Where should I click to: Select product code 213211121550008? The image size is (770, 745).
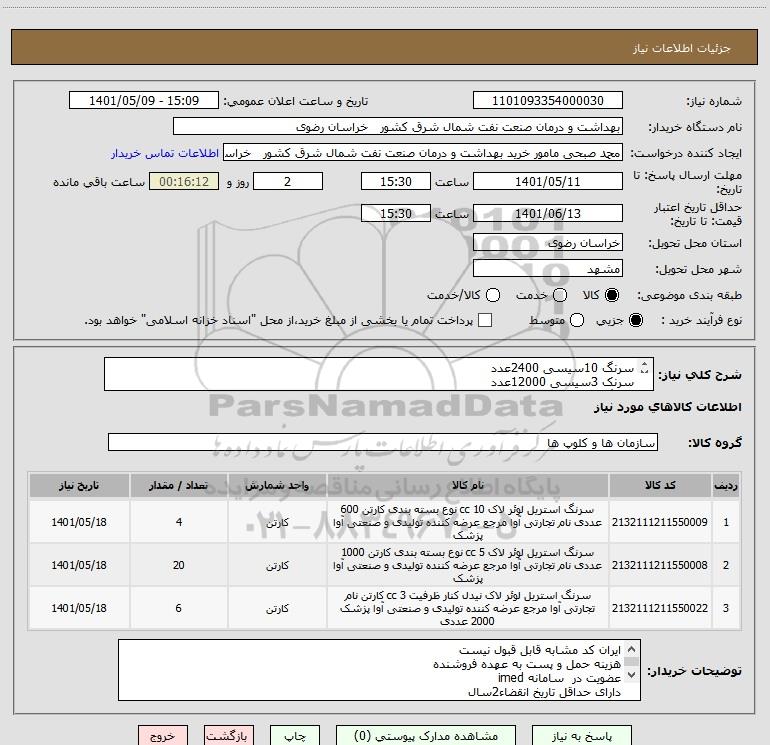(x=660, y=565)
